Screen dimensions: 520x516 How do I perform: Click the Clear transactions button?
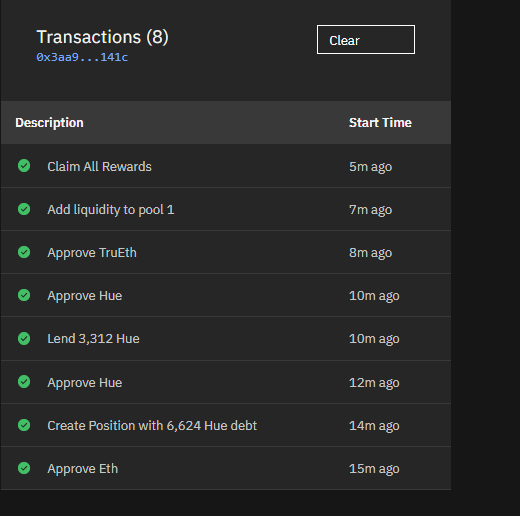[366, 39]
